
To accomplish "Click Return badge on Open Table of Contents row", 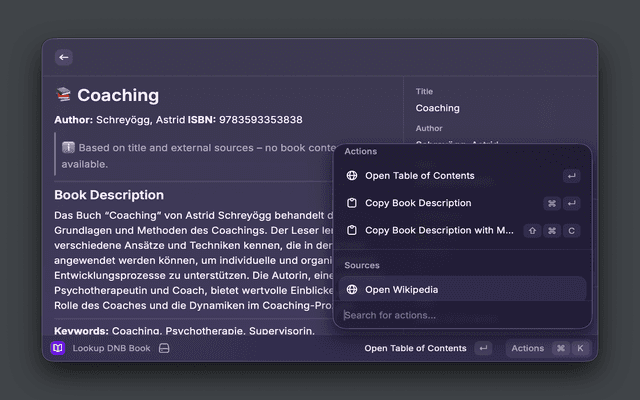I will pyautogui.click(x=571, y=176).
